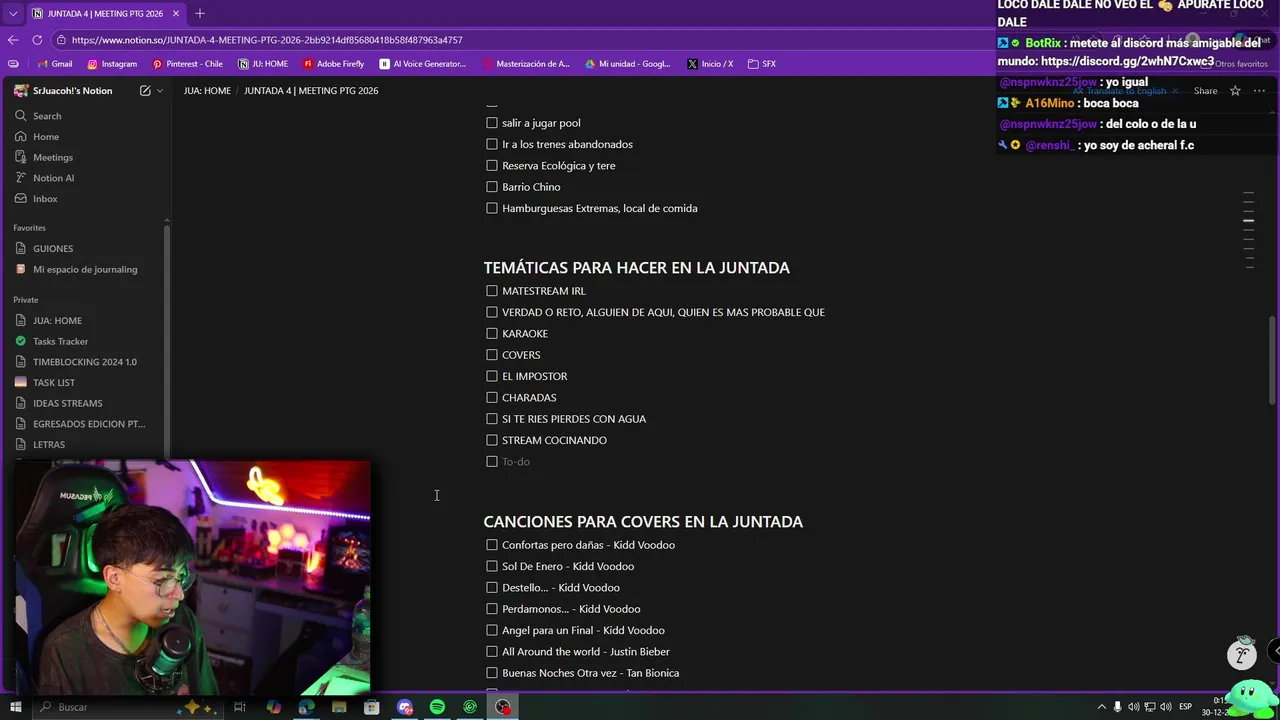
Task: Select the JUNTADA 4 browser tab
Action: (x=106, y=14)
